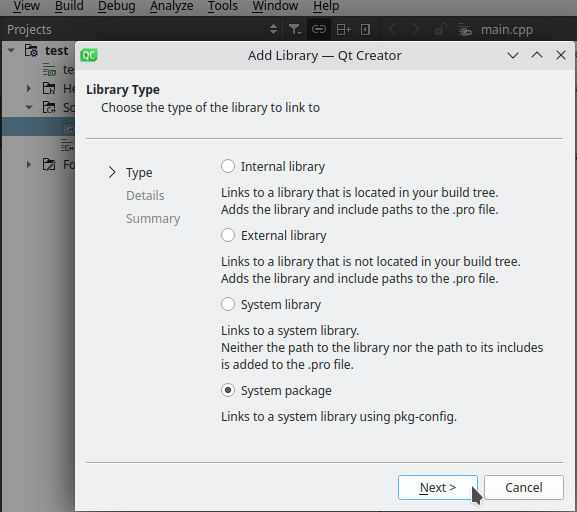Click the filter tree funnel icon
The image size is (577, 512).
tap(295, 29)
